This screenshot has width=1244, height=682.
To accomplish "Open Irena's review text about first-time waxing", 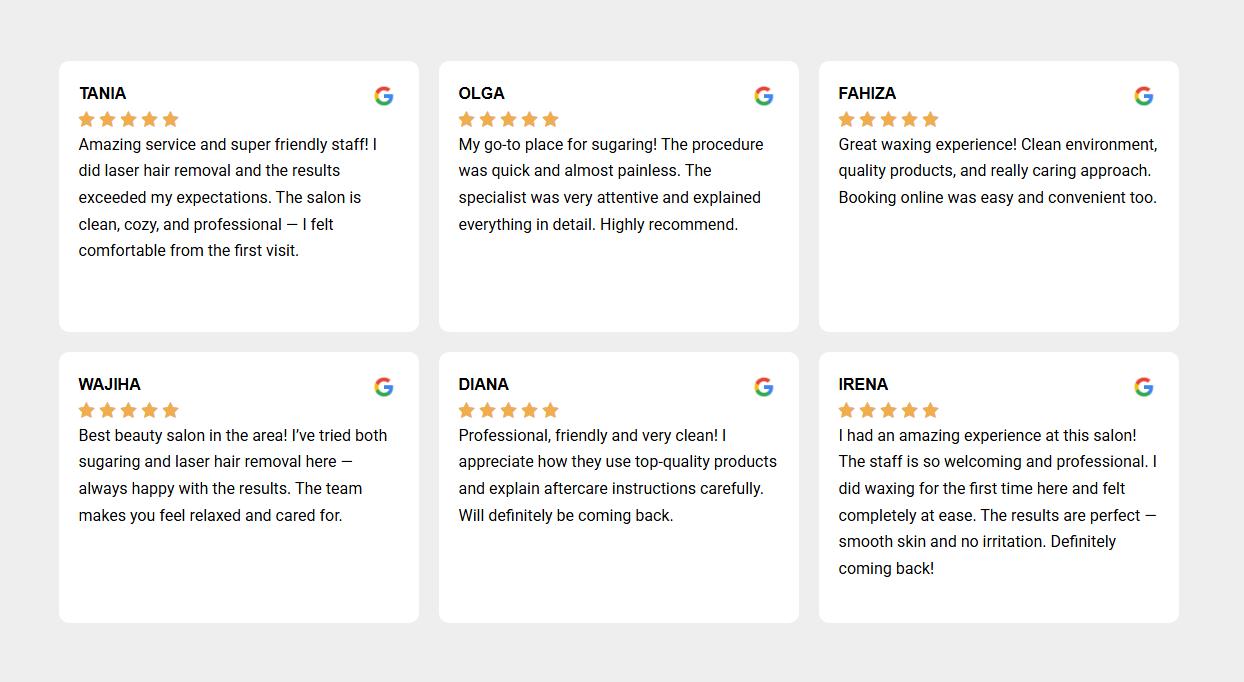I will [997, 501].
